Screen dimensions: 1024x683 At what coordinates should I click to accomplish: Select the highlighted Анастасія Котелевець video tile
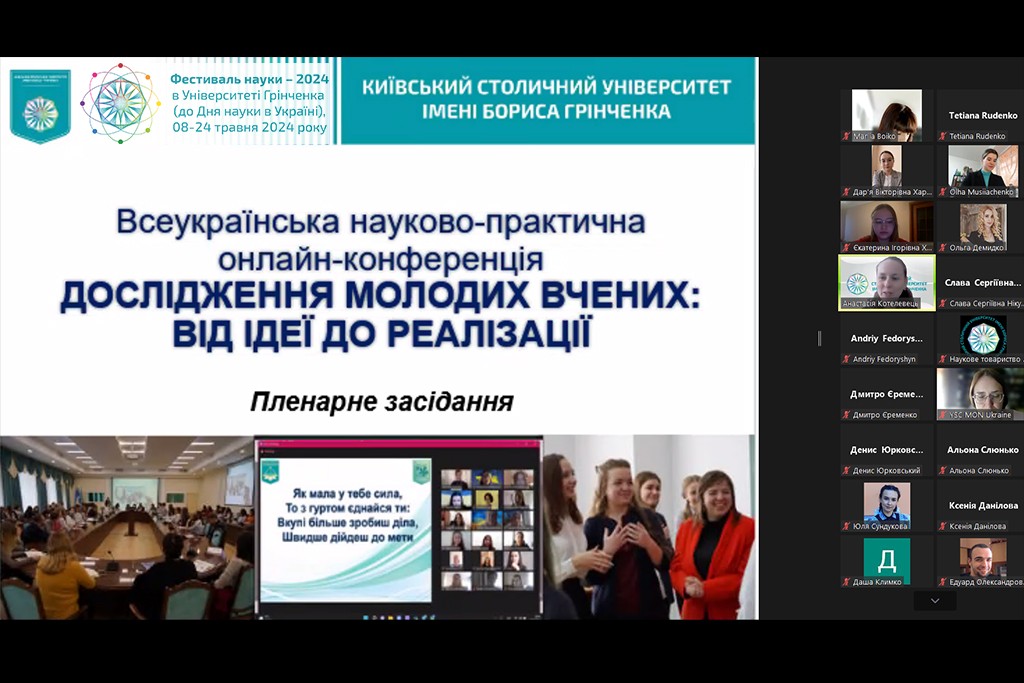click(886, 282)
